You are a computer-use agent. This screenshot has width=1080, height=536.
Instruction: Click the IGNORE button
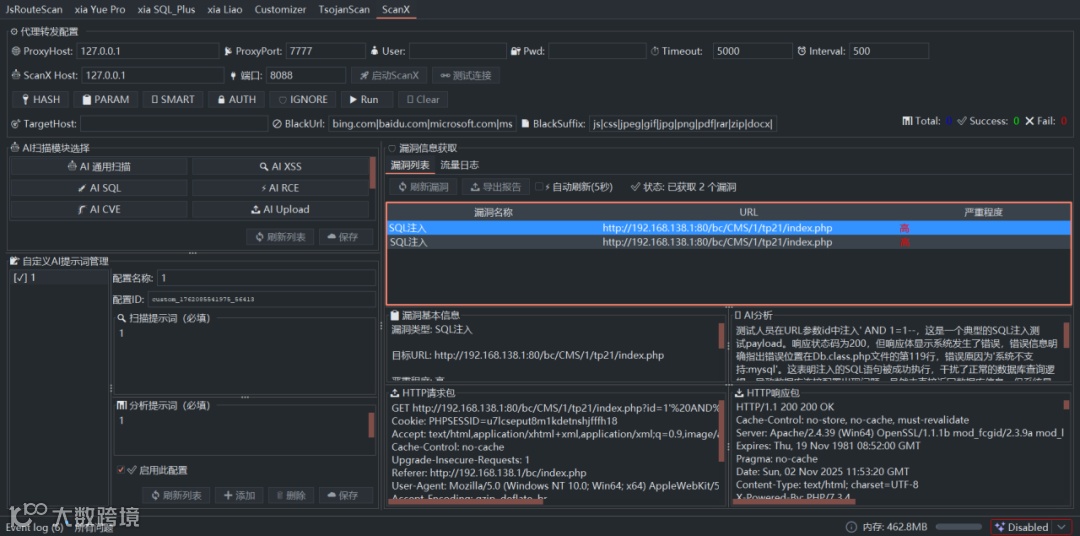point(302,99)
